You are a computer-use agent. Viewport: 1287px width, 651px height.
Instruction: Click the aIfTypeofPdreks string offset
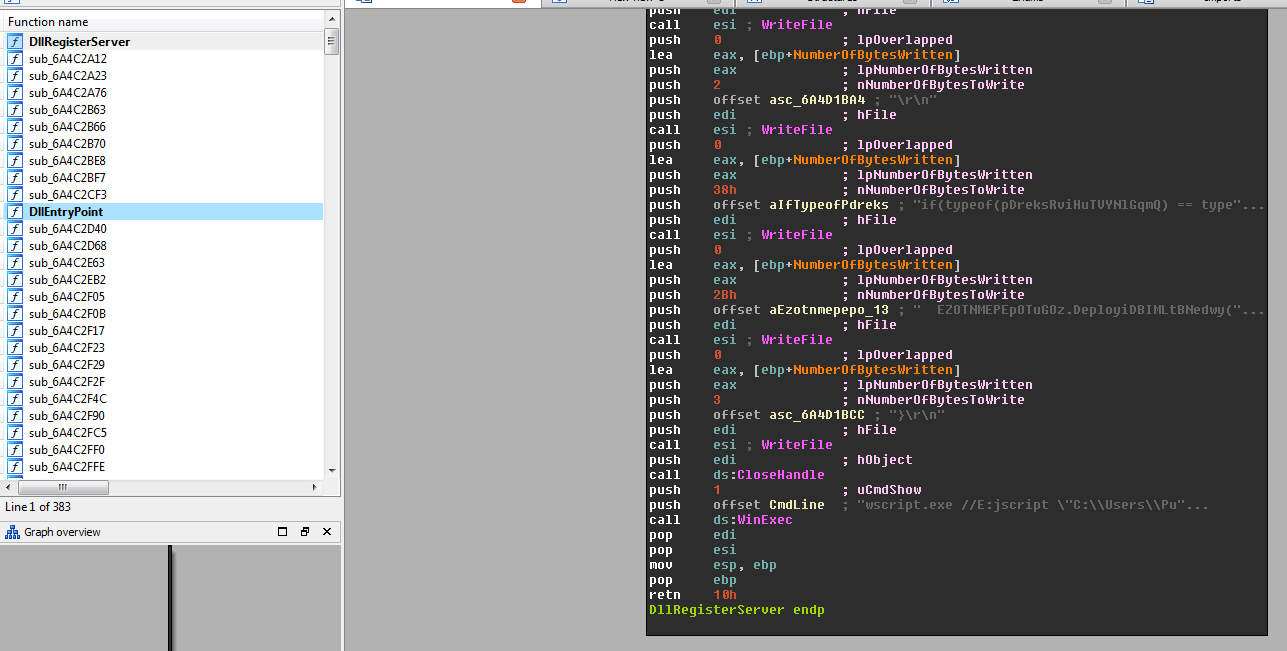[x=828, y=205]
